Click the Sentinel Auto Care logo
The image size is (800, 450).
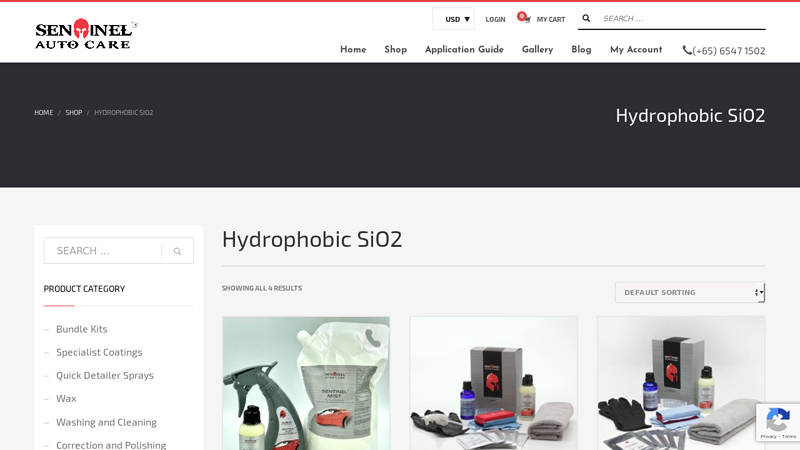[86, 34]
